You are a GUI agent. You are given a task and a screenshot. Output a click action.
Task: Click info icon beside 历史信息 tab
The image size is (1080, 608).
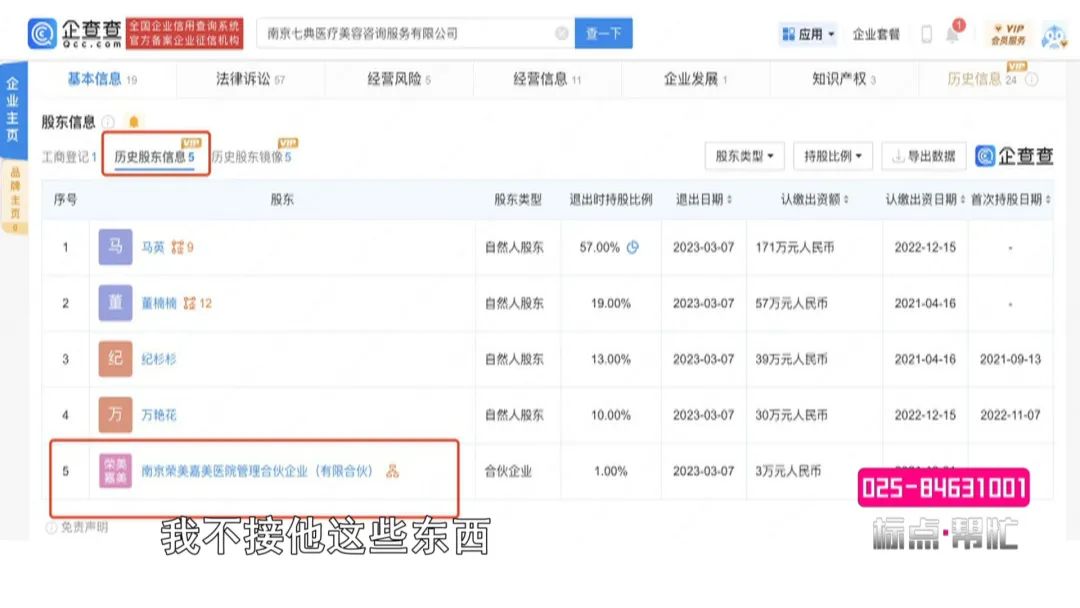[x=1031, y=80]
